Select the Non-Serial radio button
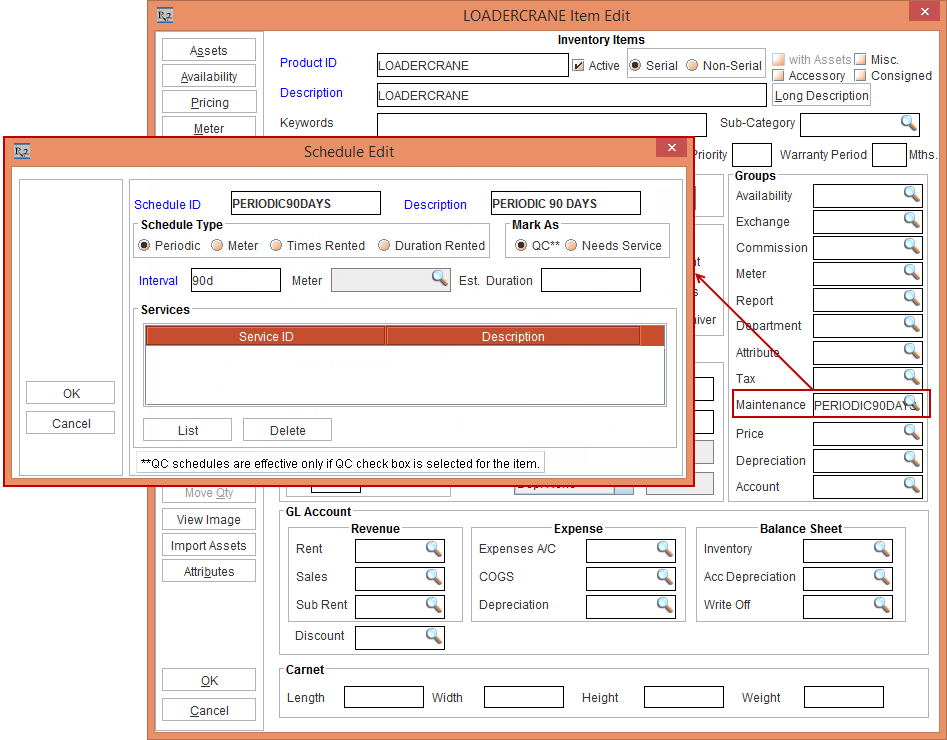Viewport: 947px width, 740px height. pyautogui.click(x=692, y=66)
